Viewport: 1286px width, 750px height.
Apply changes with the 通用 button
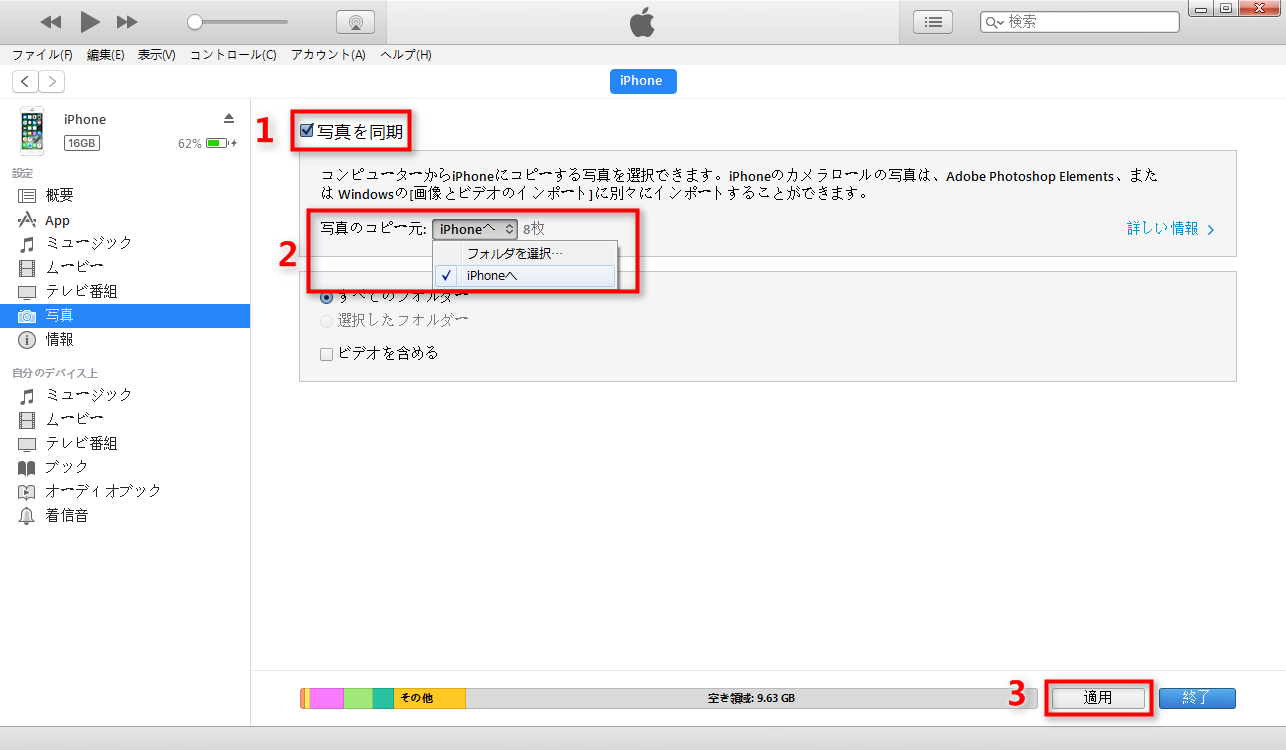pyautogui.click(x=1097, y=698)
